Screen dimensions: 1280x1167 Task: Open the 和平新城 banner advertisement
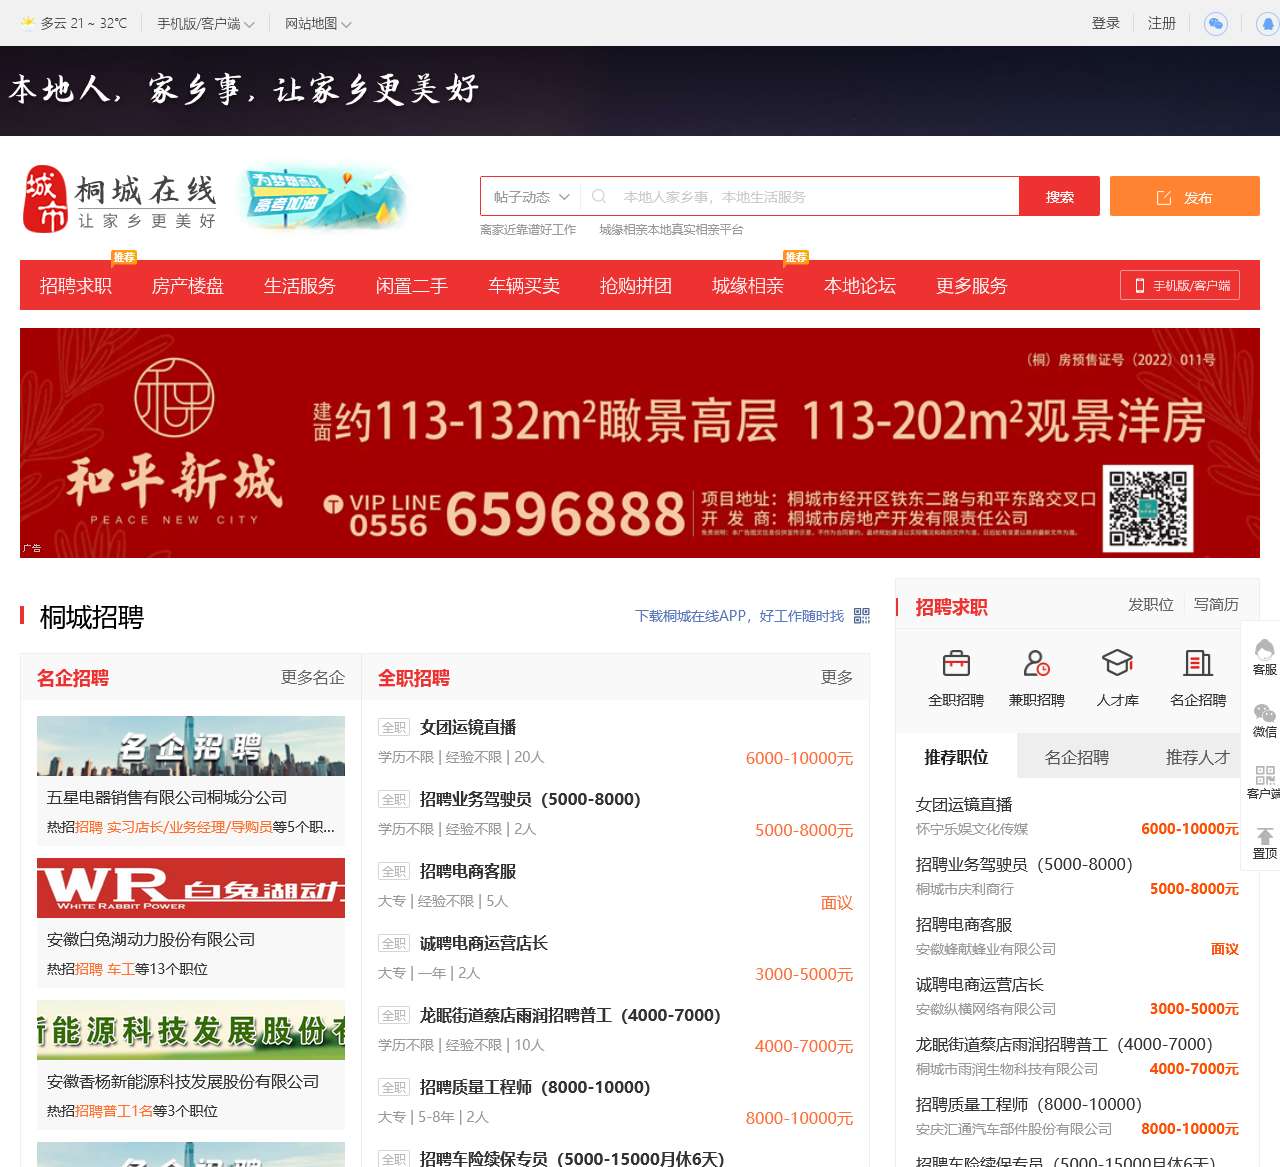tap(640, 443)
